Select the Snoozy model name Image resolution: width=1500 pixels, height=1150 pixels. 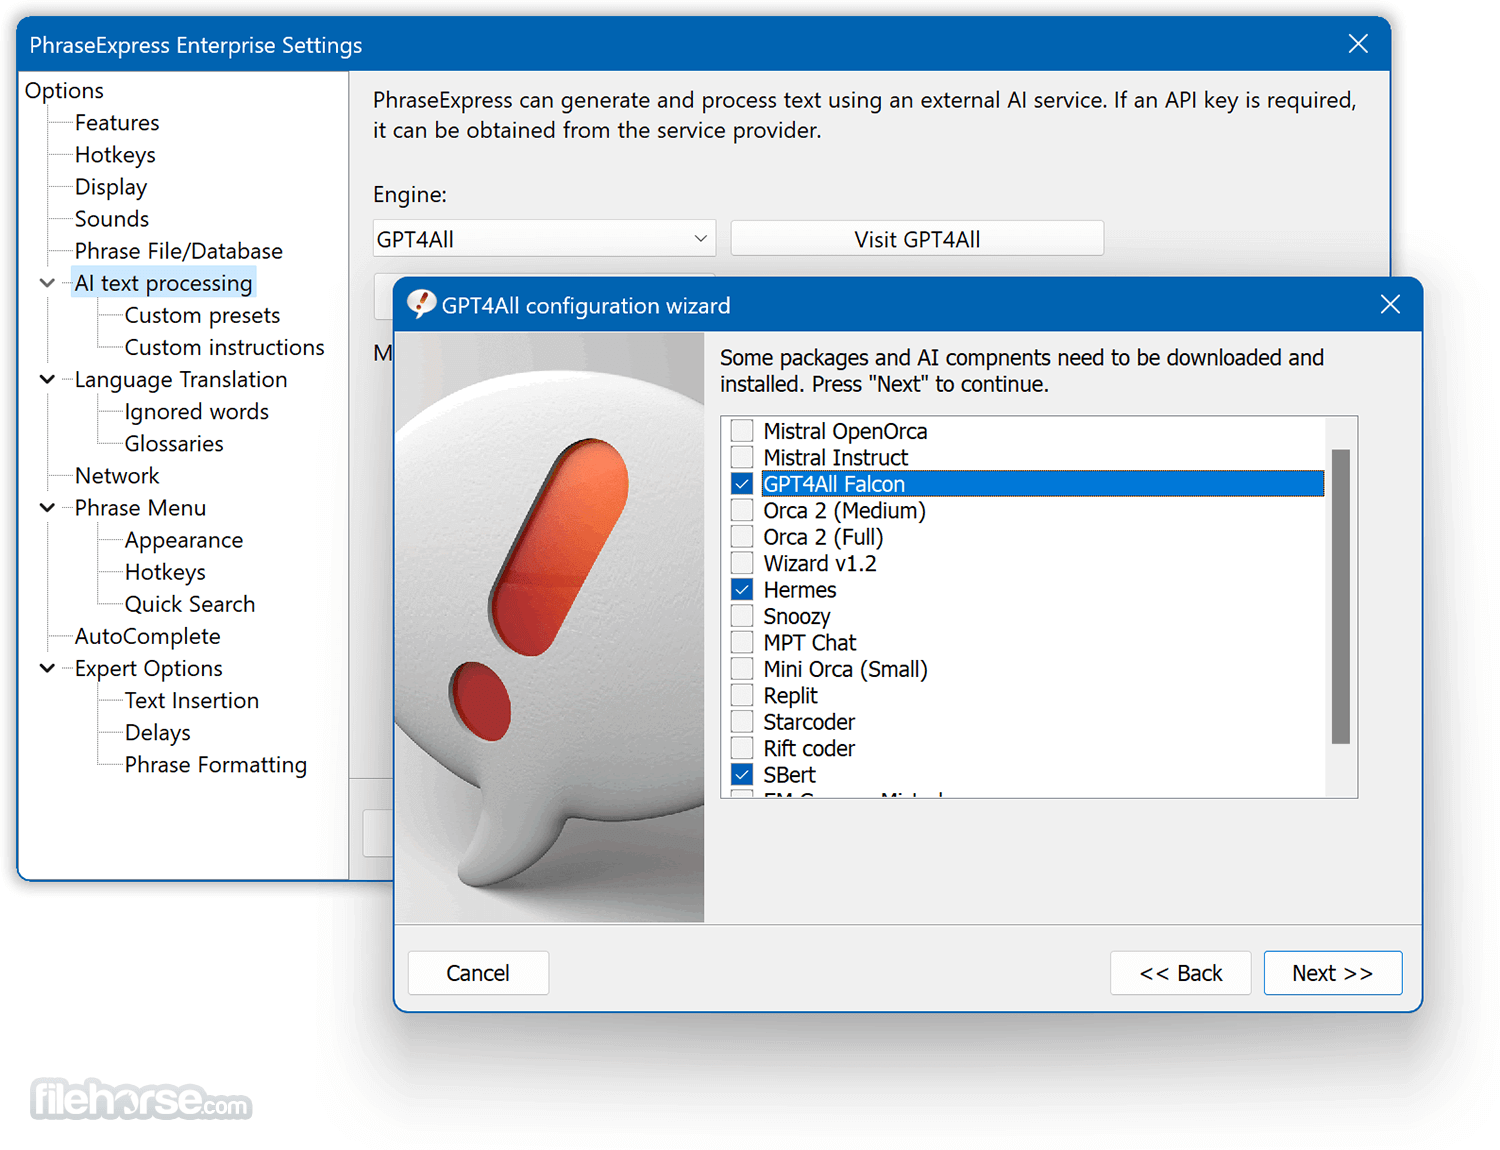[x=797, y=616]
